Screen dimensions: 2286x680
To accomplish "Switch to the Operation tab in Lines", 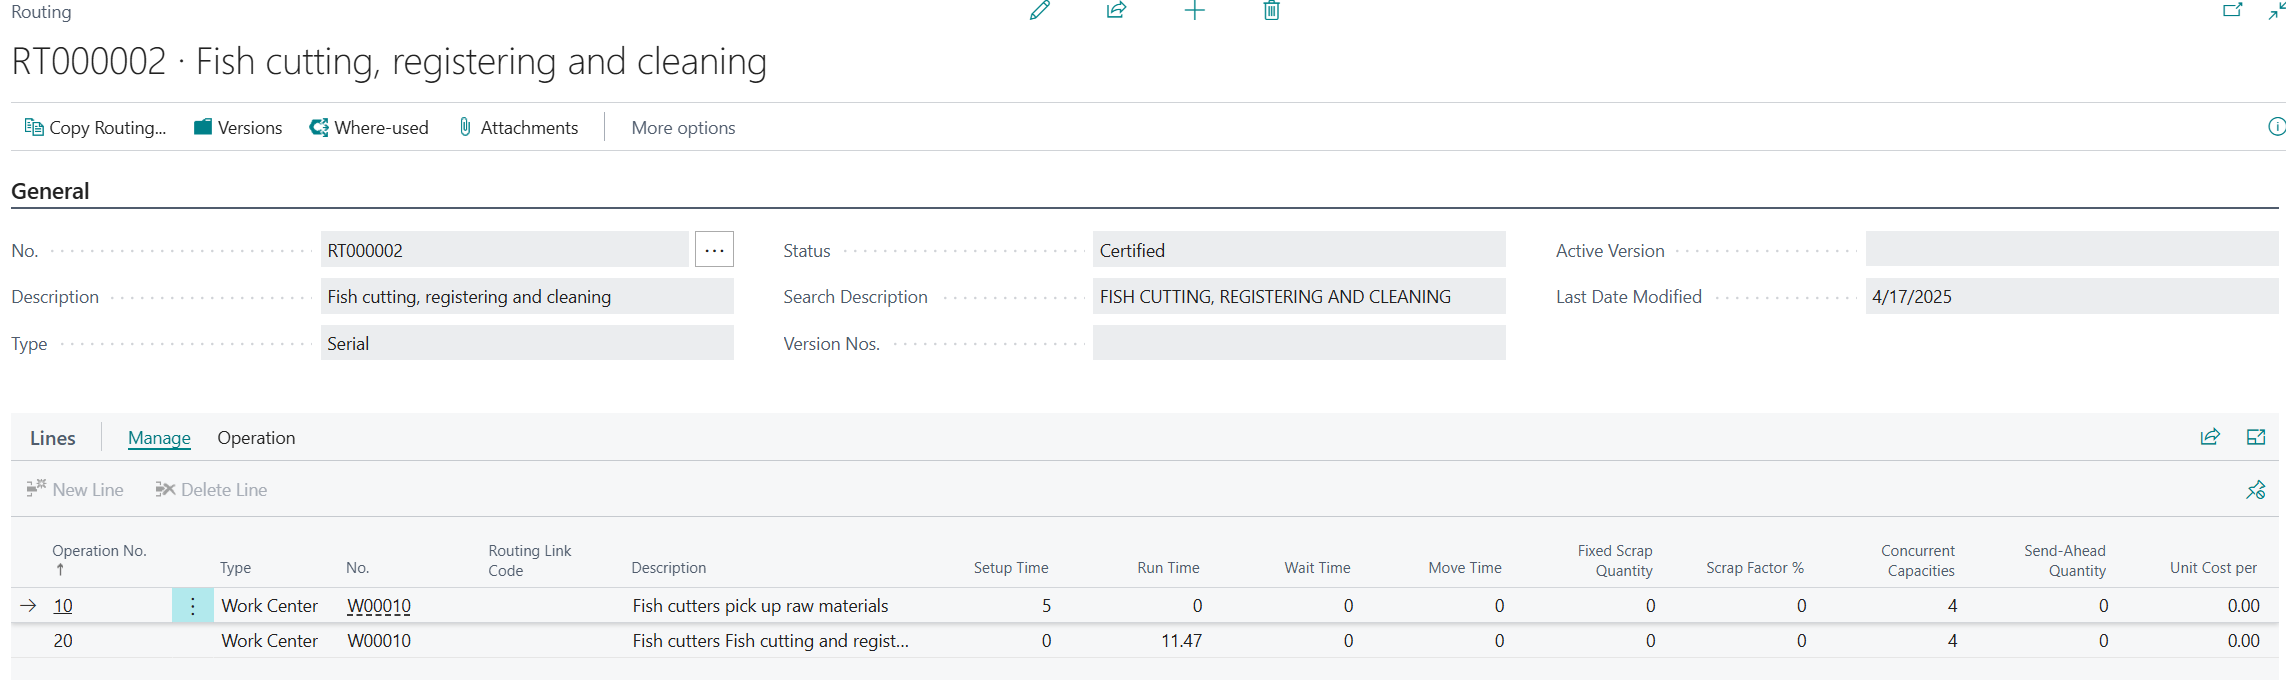I will [256, 438].
